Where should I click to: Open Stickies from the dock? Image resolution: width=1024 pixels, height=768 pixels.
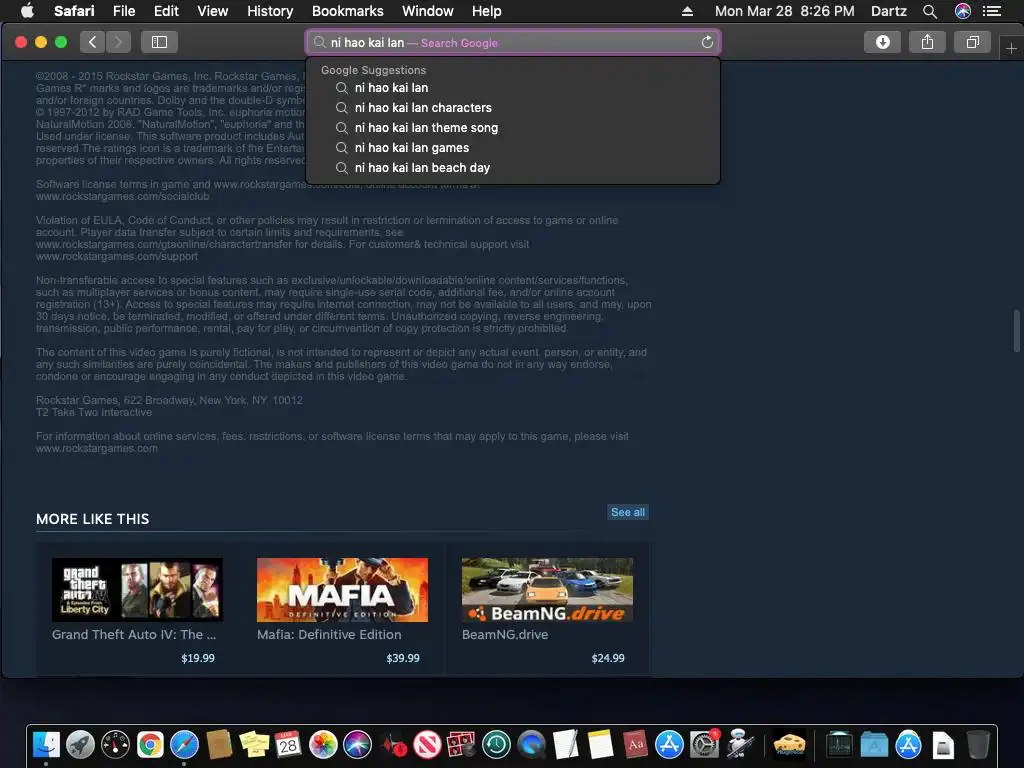click(x=254, y=744)
